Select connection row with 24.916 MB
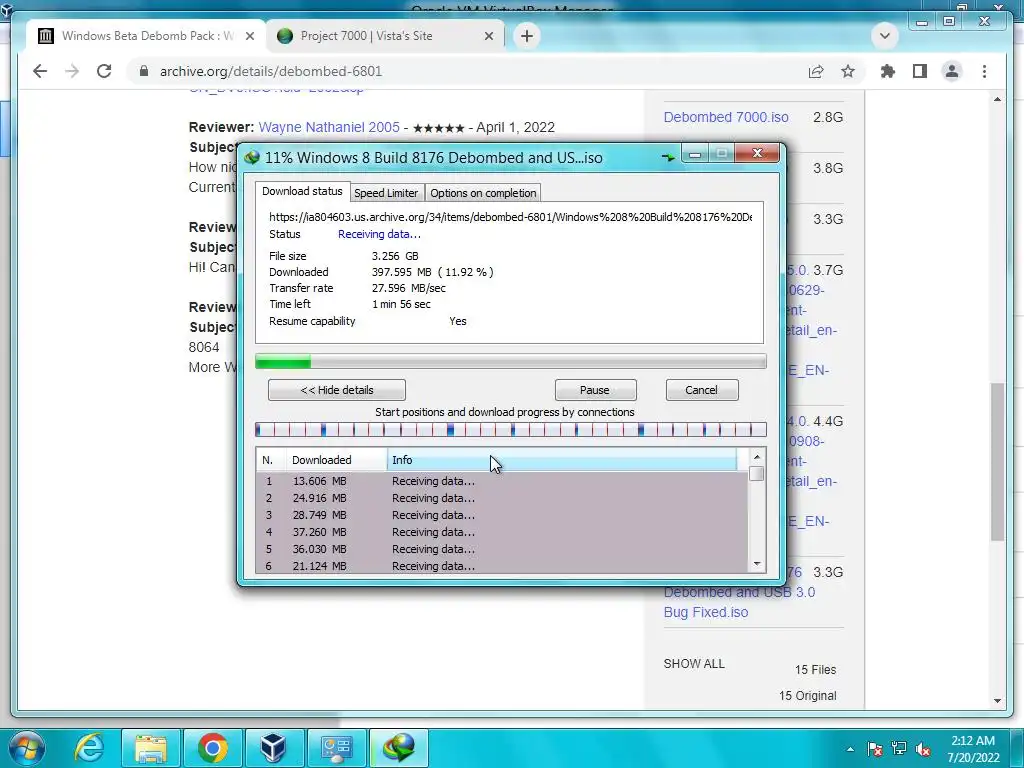Viewport: 1024px width, 768px height. 502,498
